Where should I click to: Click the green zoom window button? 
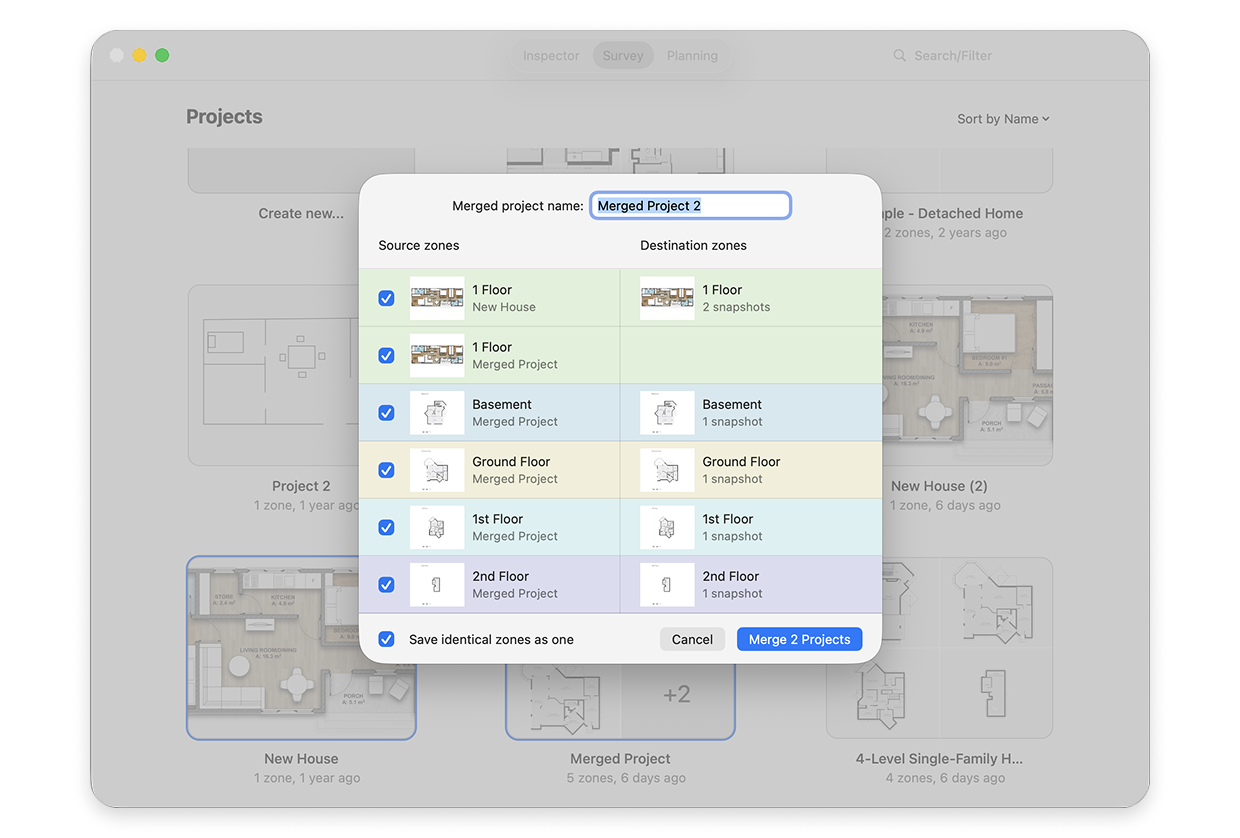tap(162, 56)
